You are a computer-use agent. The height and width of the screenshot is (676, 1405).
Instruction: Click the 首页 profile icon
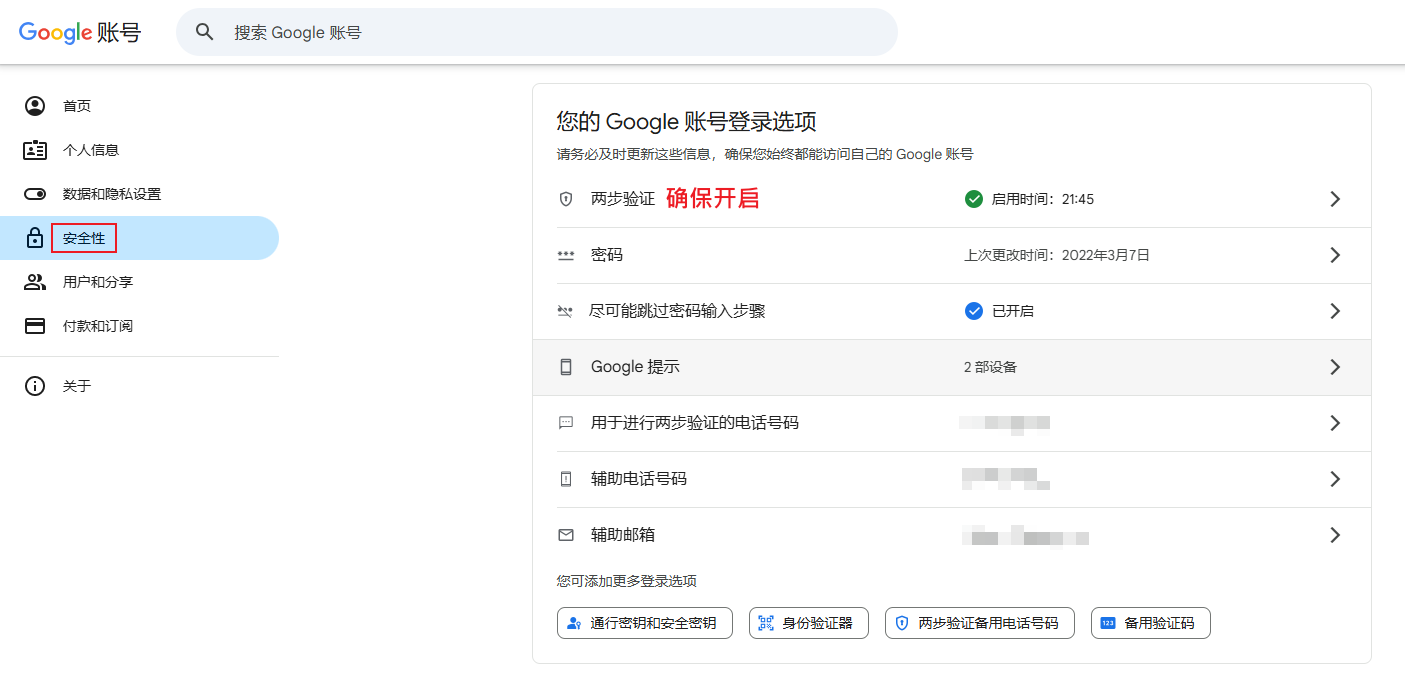35,106
